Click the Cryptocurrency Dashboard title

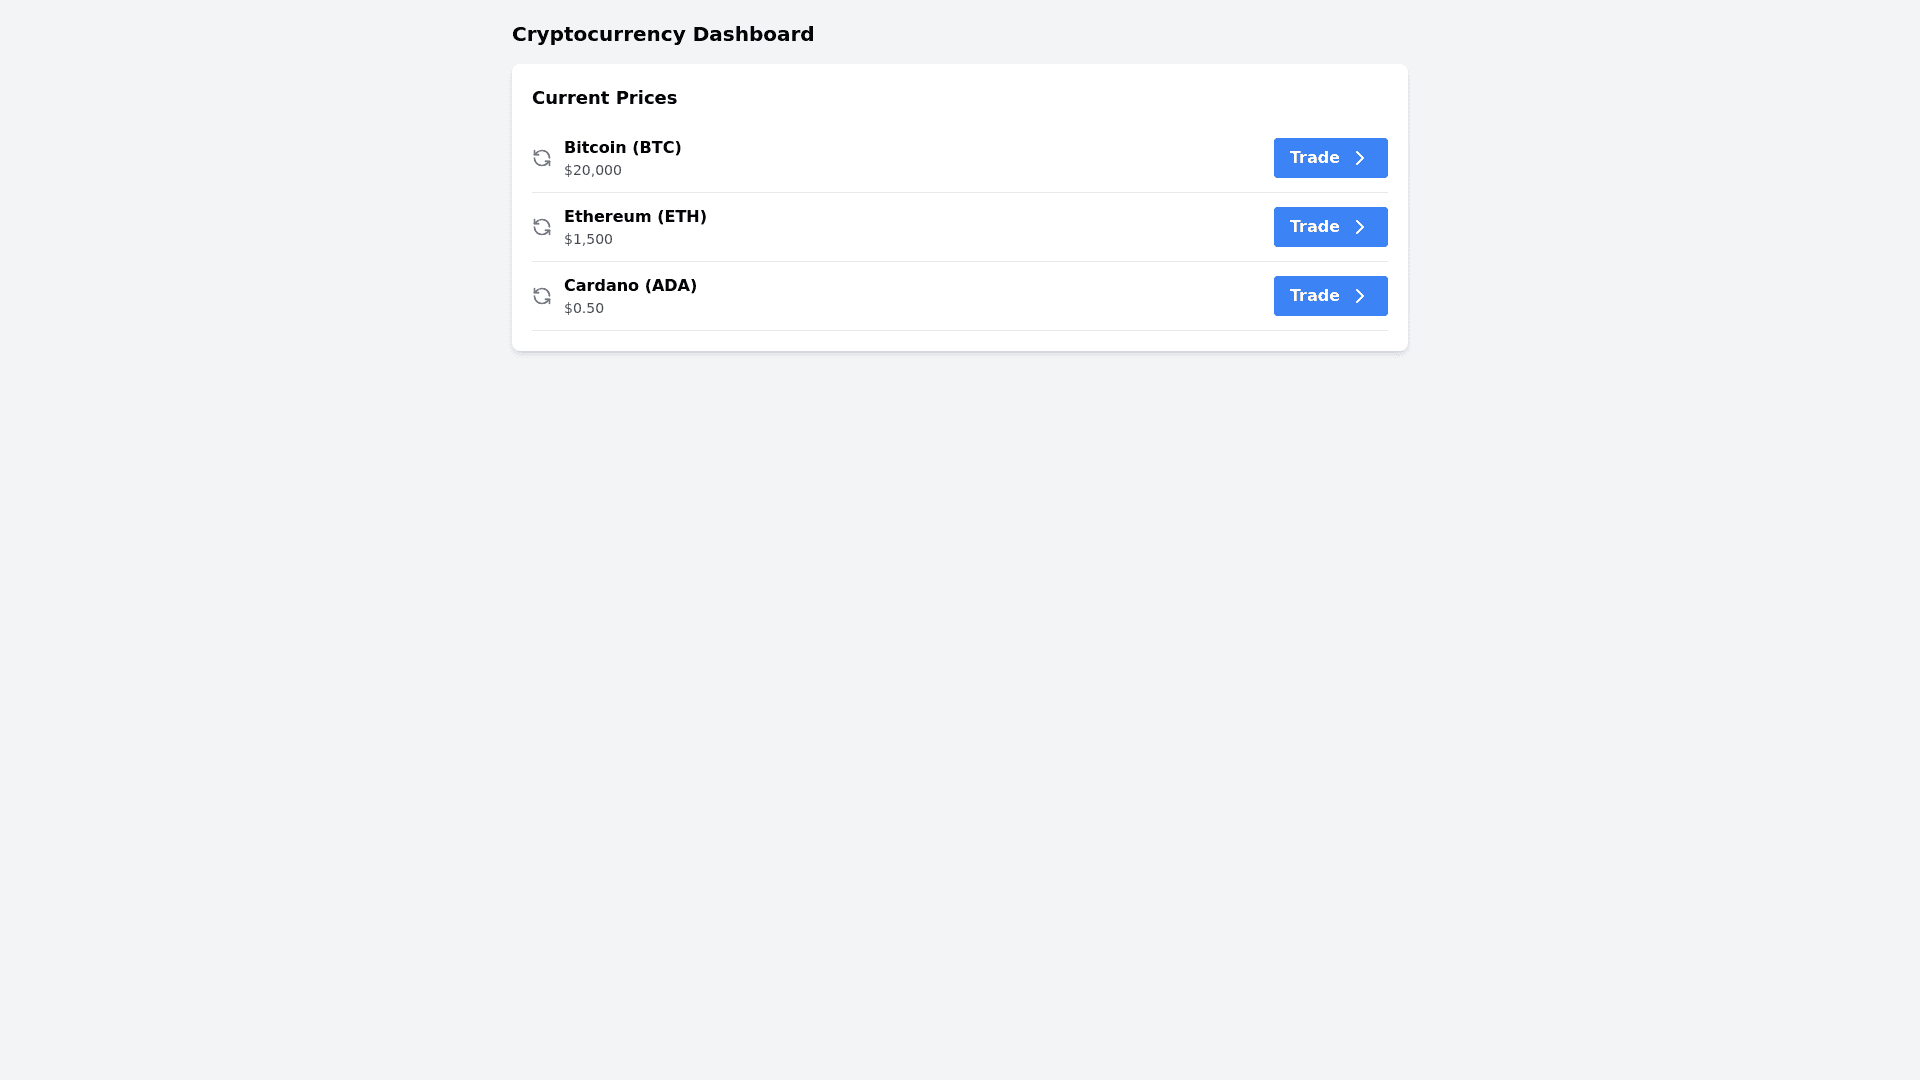tap(663, 34)
